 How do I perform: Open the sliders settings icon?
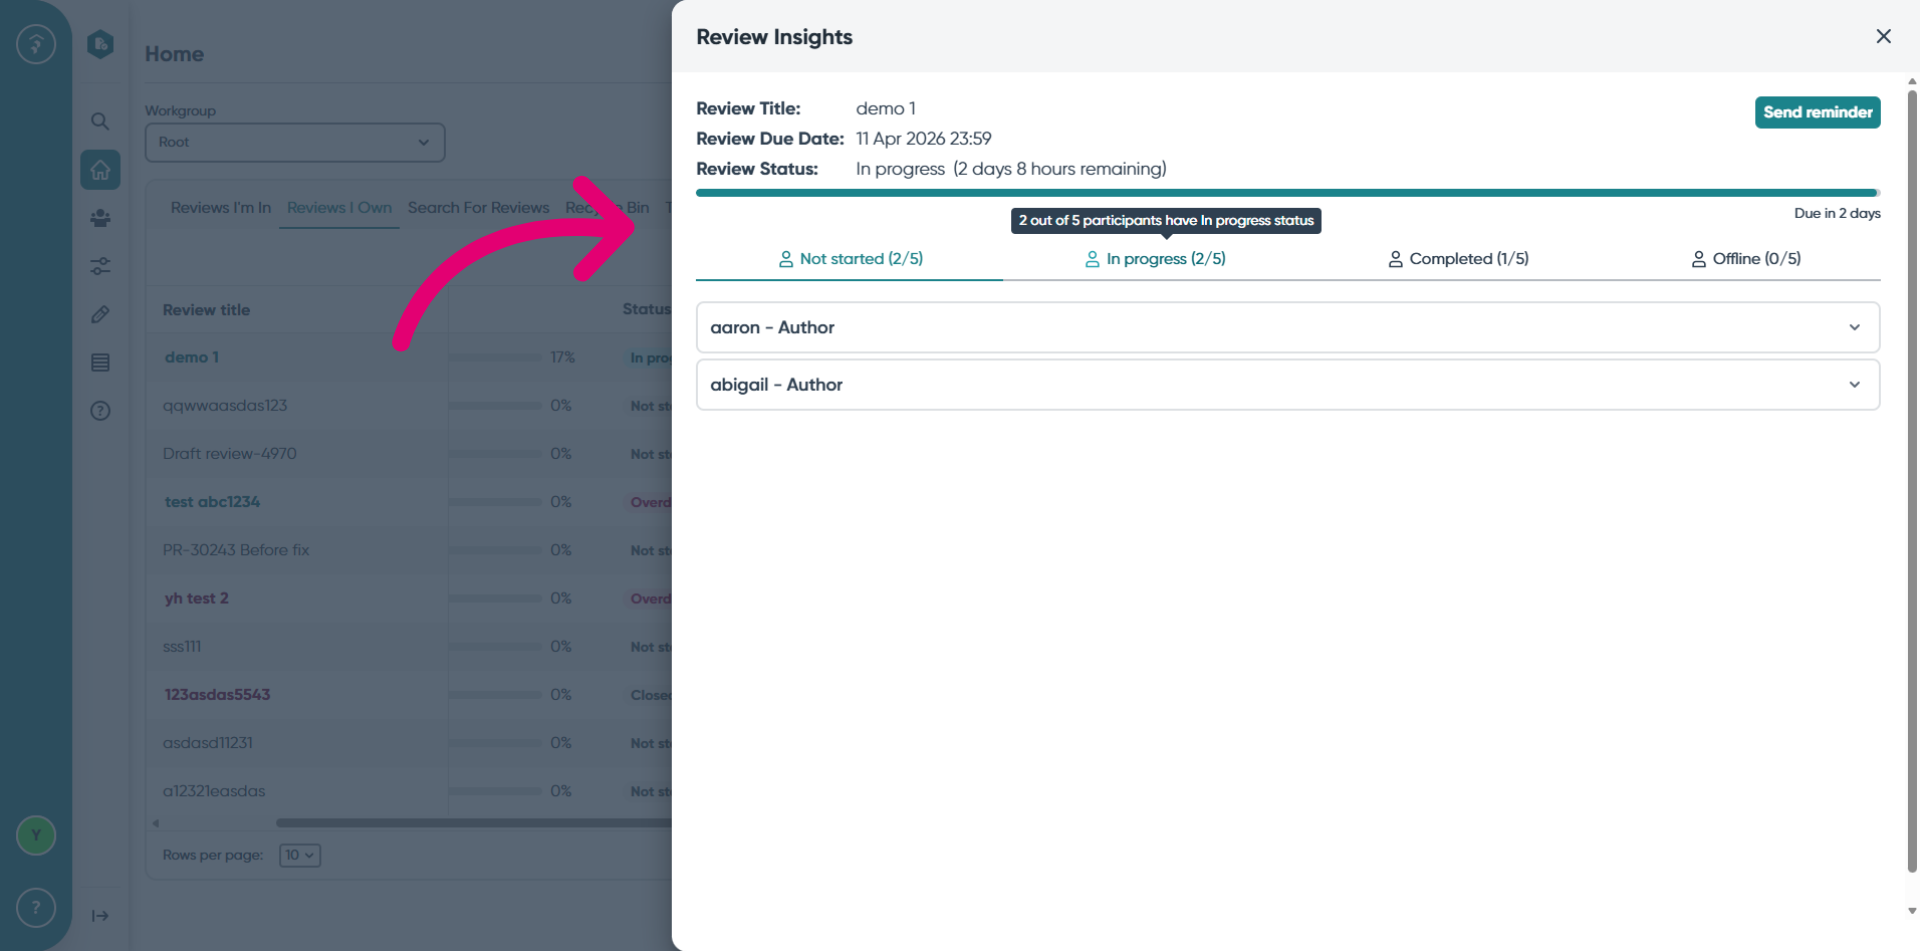point(100,266)
